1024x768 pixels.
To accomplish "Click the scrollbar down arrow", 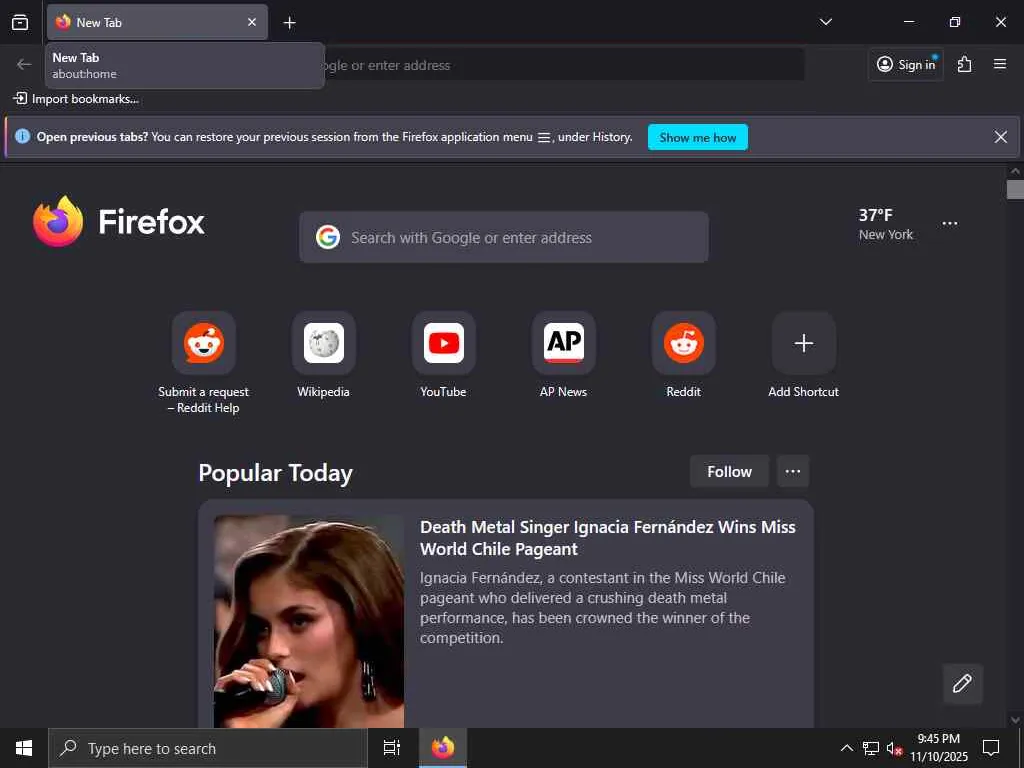I will [x=1015, y=720].
